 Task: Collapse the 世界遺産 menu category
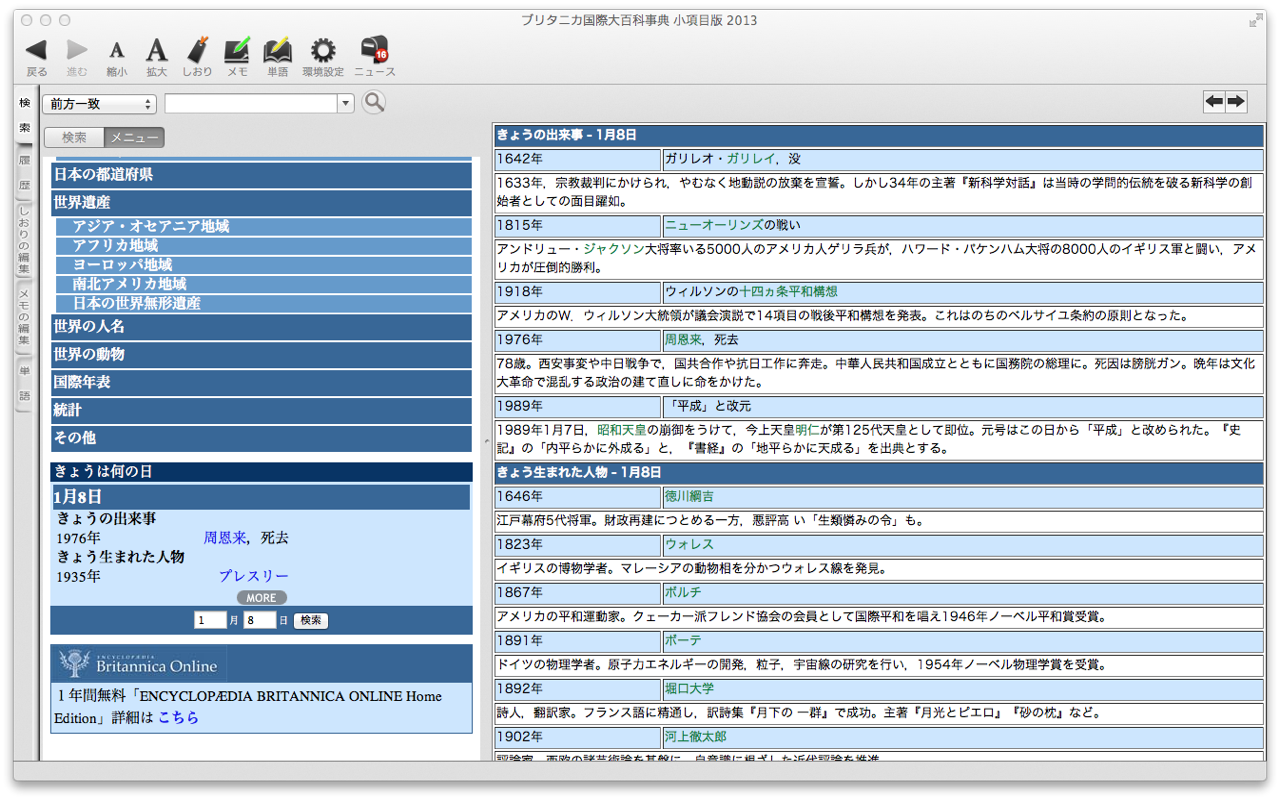261,202
